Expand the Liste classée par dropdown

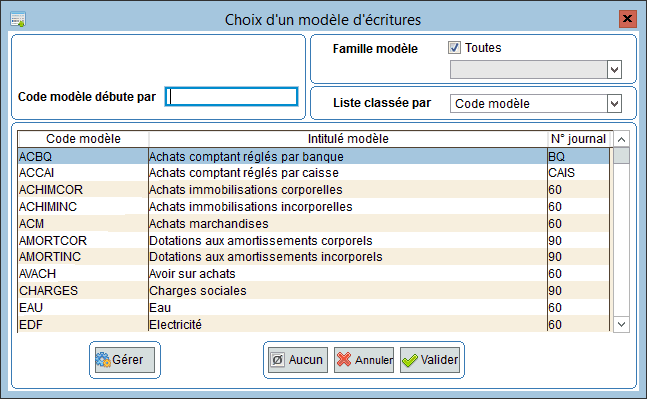coord(614,104)
